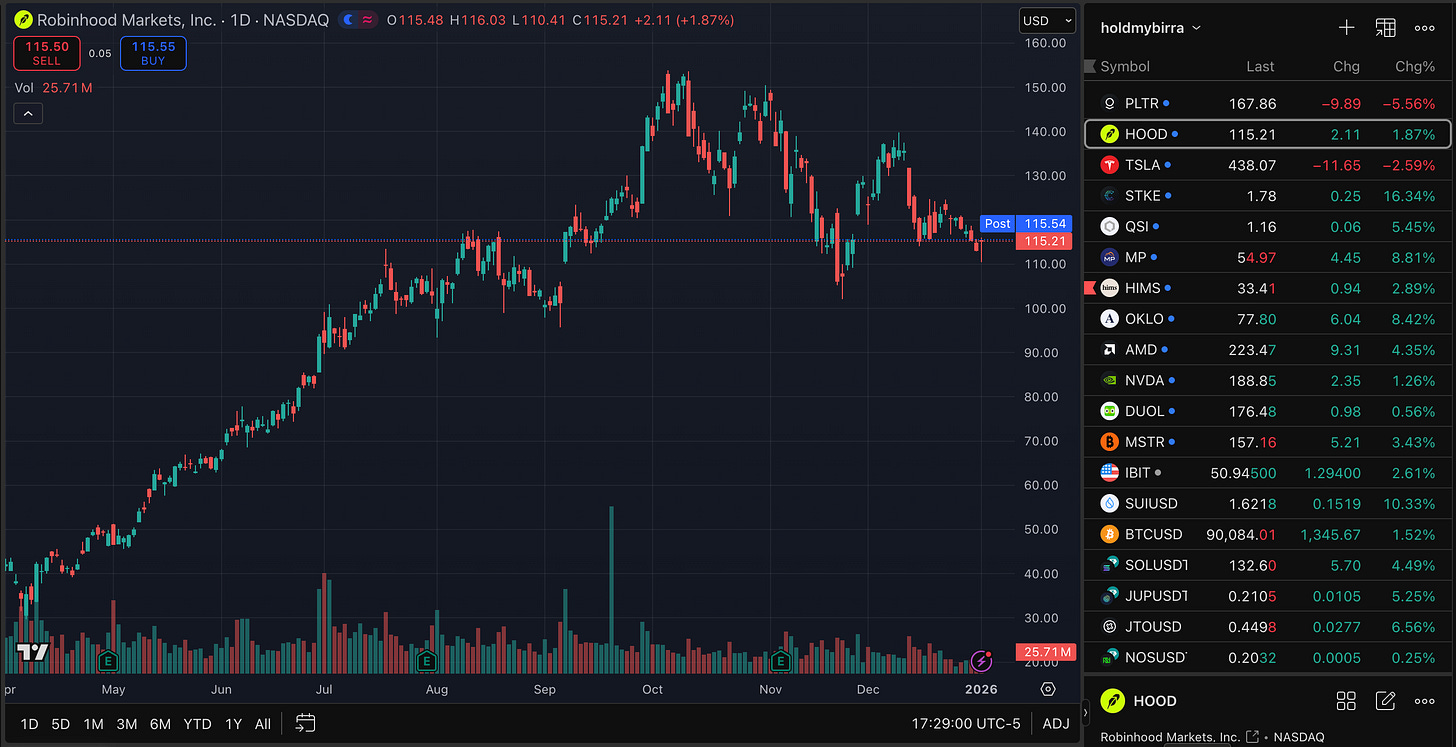This screenshot has height=747, width=1456.
Task: Select the QSI watchlist symbol
Action: tap(1268, 227)
